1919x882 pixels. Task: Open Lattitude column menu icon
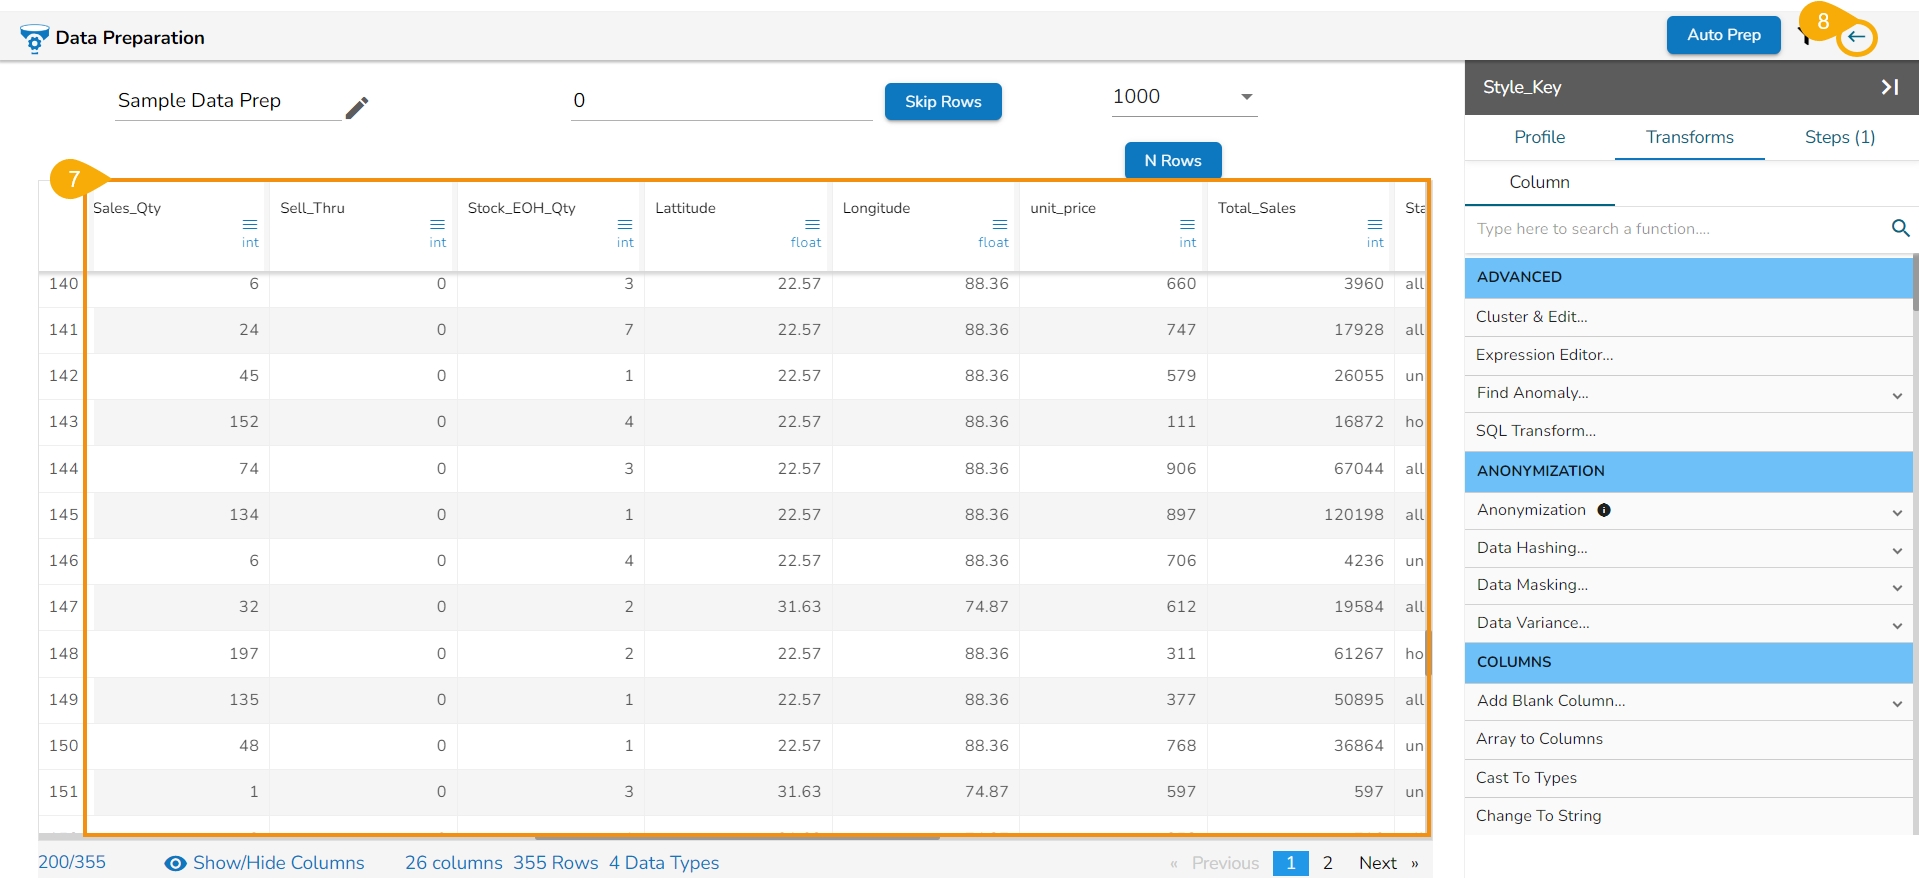(x=812, y=224)
